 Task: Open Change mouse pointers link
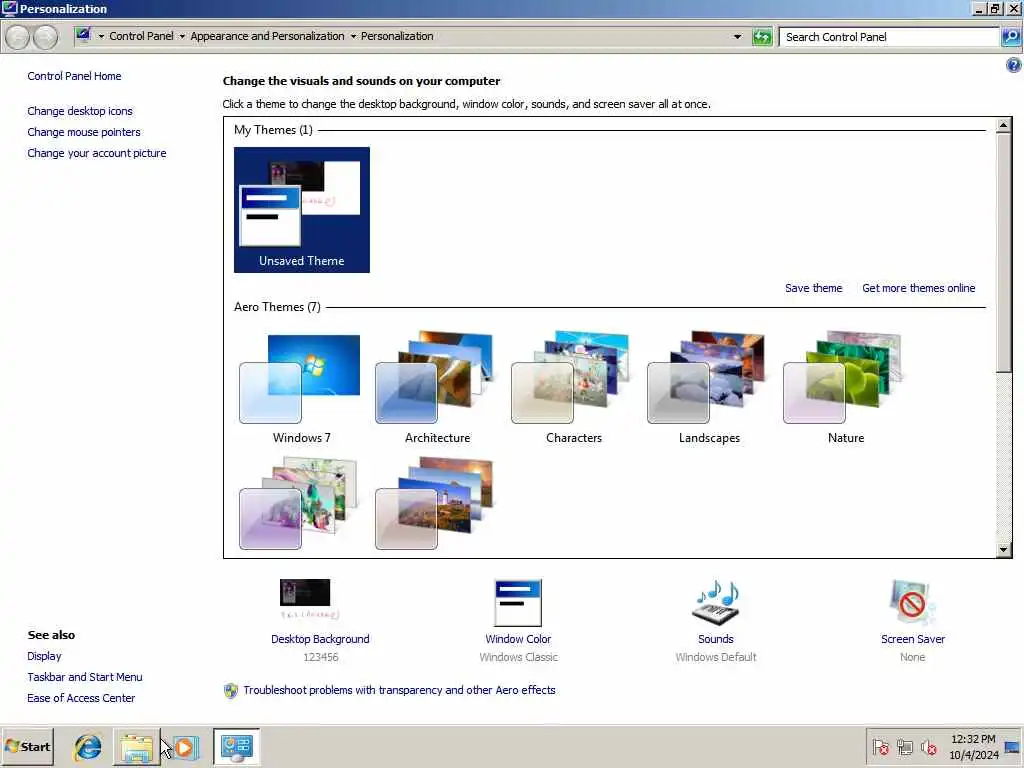[x=84, y=132]
